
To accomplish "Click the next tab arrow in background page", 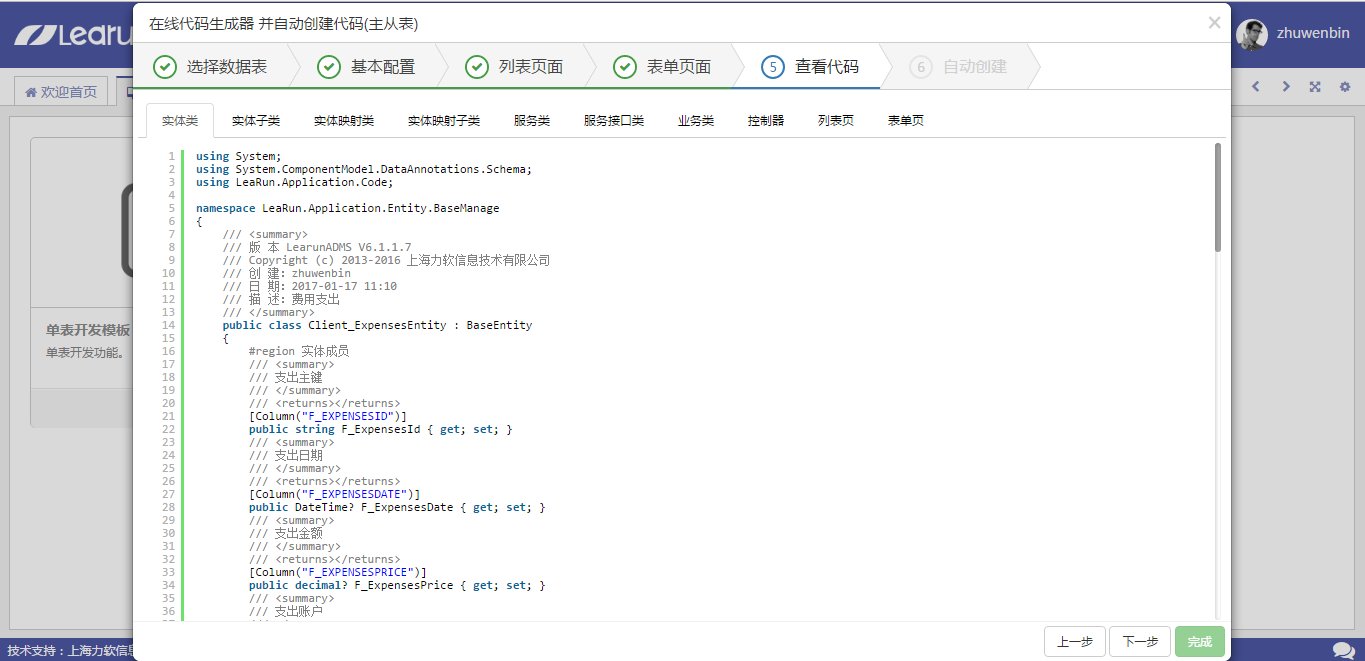I will point(1286,87).
